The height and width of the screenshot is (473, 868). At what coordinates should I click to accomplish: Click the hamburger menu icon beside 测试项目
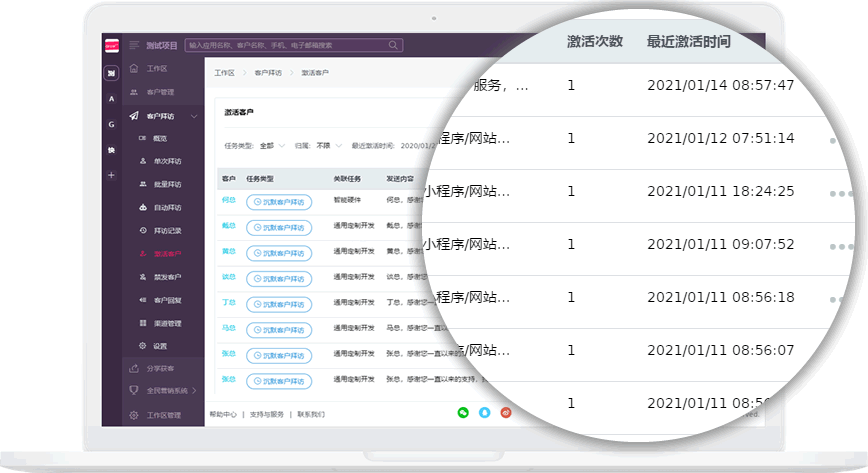[x=134, y=45]
